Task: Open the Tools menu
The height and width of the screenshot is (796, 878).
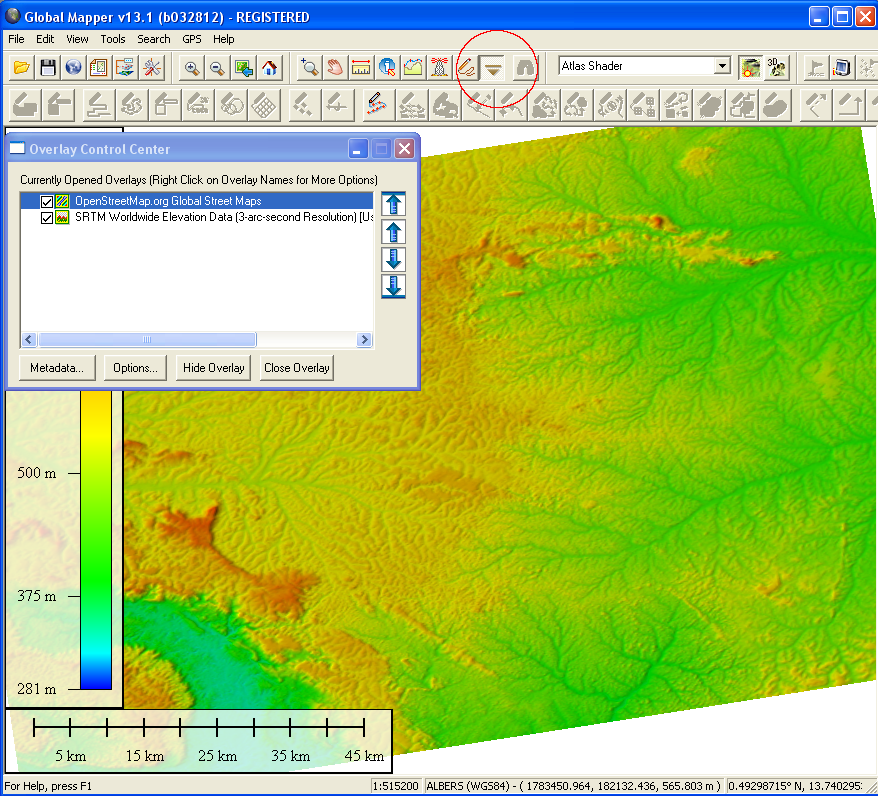Action: pos(113,39)
